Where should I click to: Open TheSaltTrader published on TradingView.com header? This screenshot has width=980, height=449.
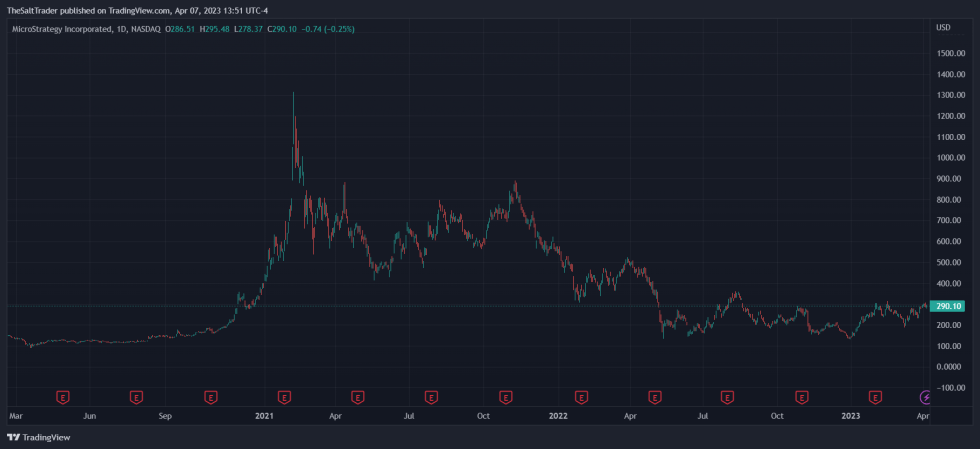[137, 9]
